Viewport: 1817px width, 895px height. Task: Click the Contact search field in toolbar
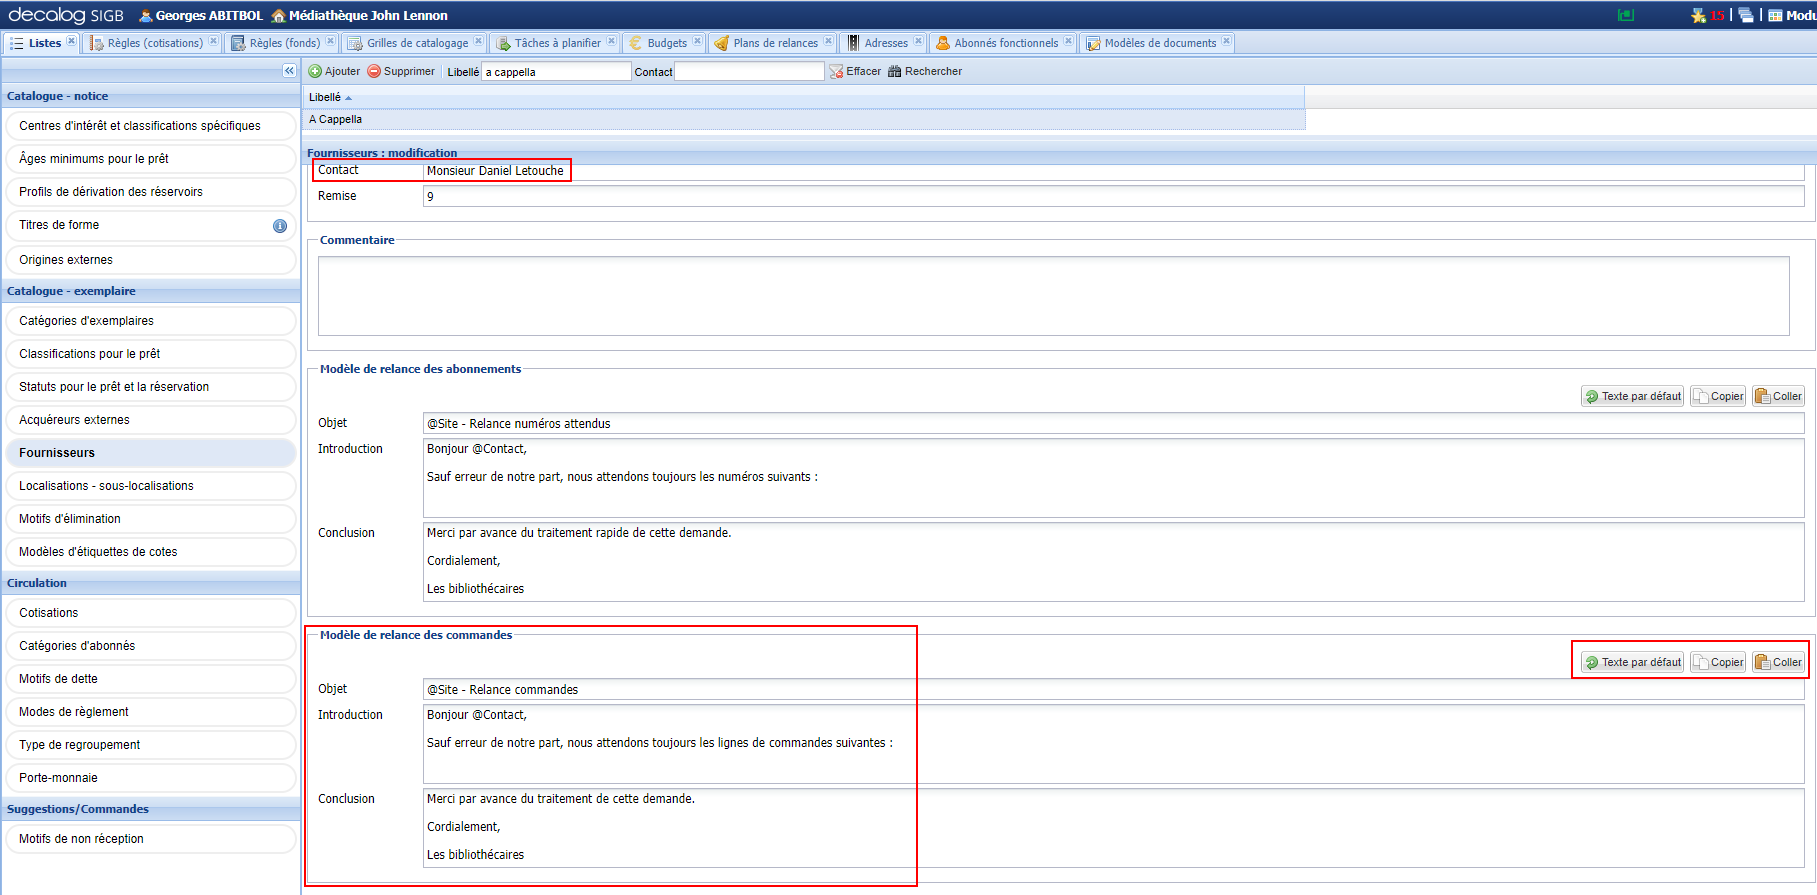749,71
